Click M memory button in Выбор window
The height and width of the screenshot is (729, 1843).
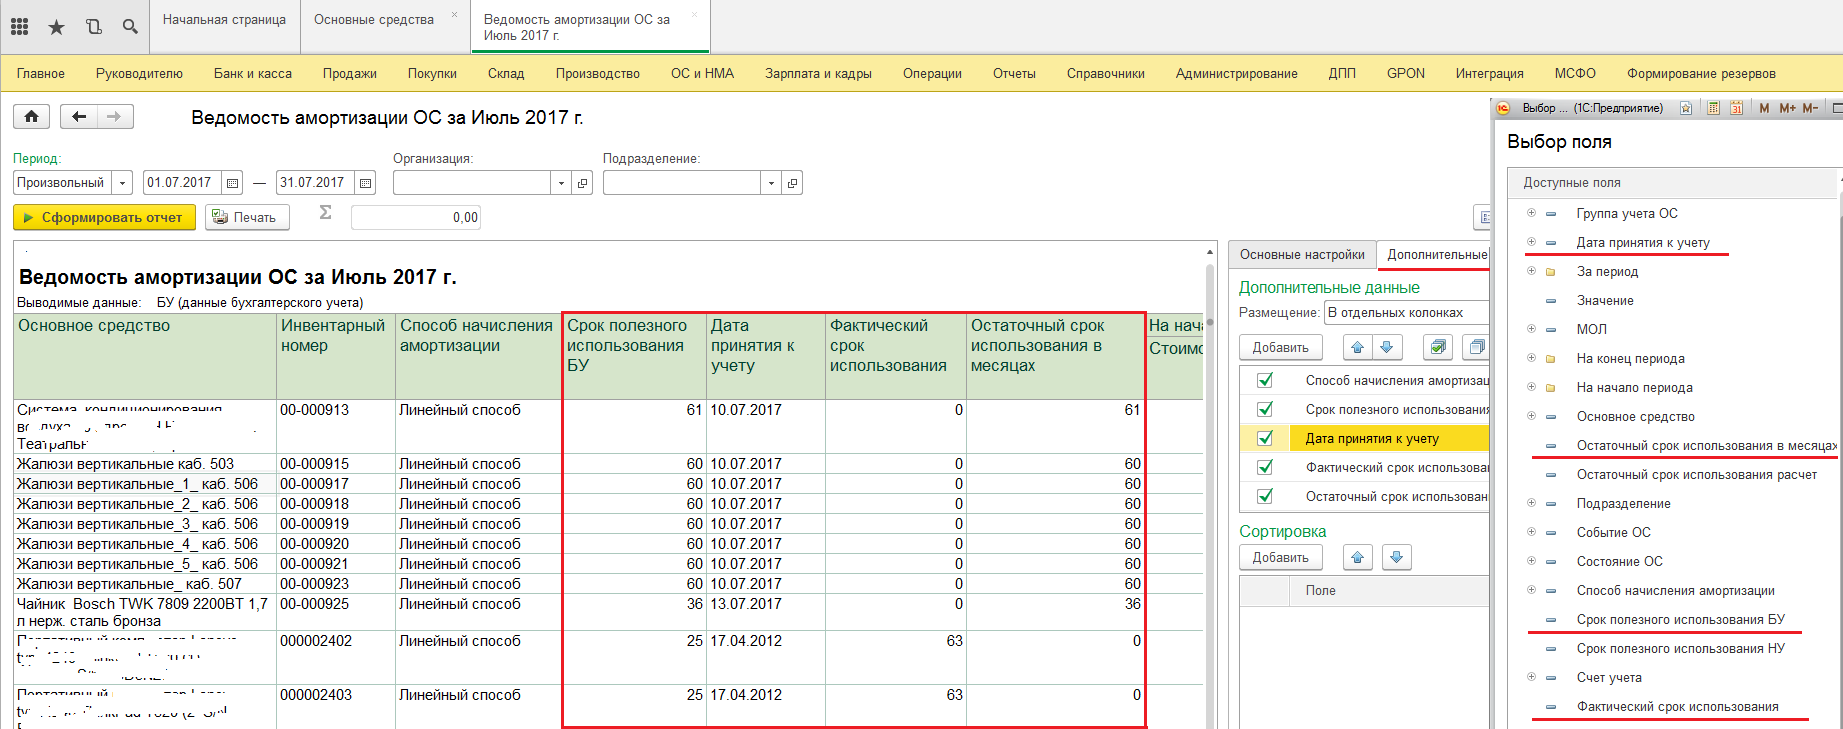tap(1764, 108)
